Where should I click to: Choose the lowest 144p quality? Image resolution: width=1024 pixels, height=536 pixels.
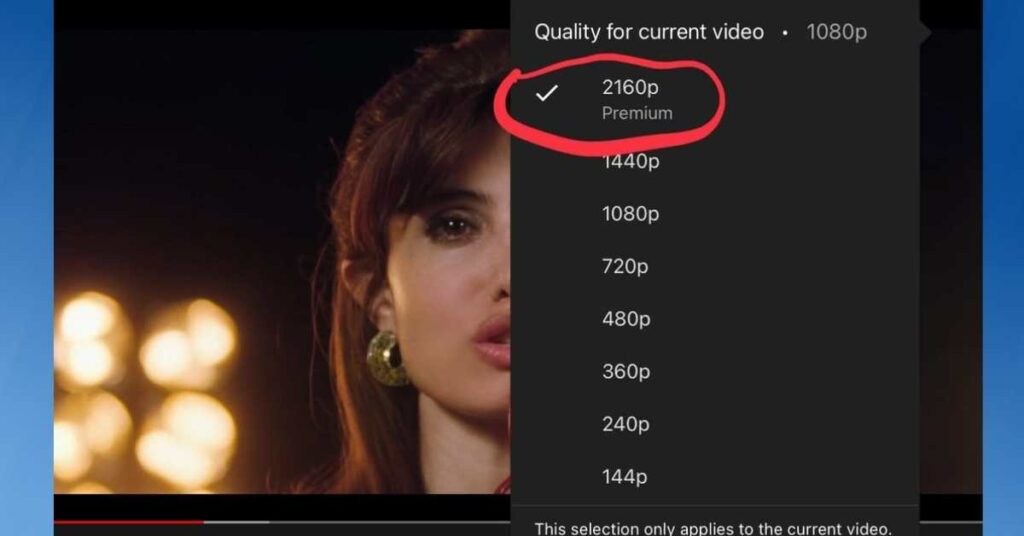714,477
